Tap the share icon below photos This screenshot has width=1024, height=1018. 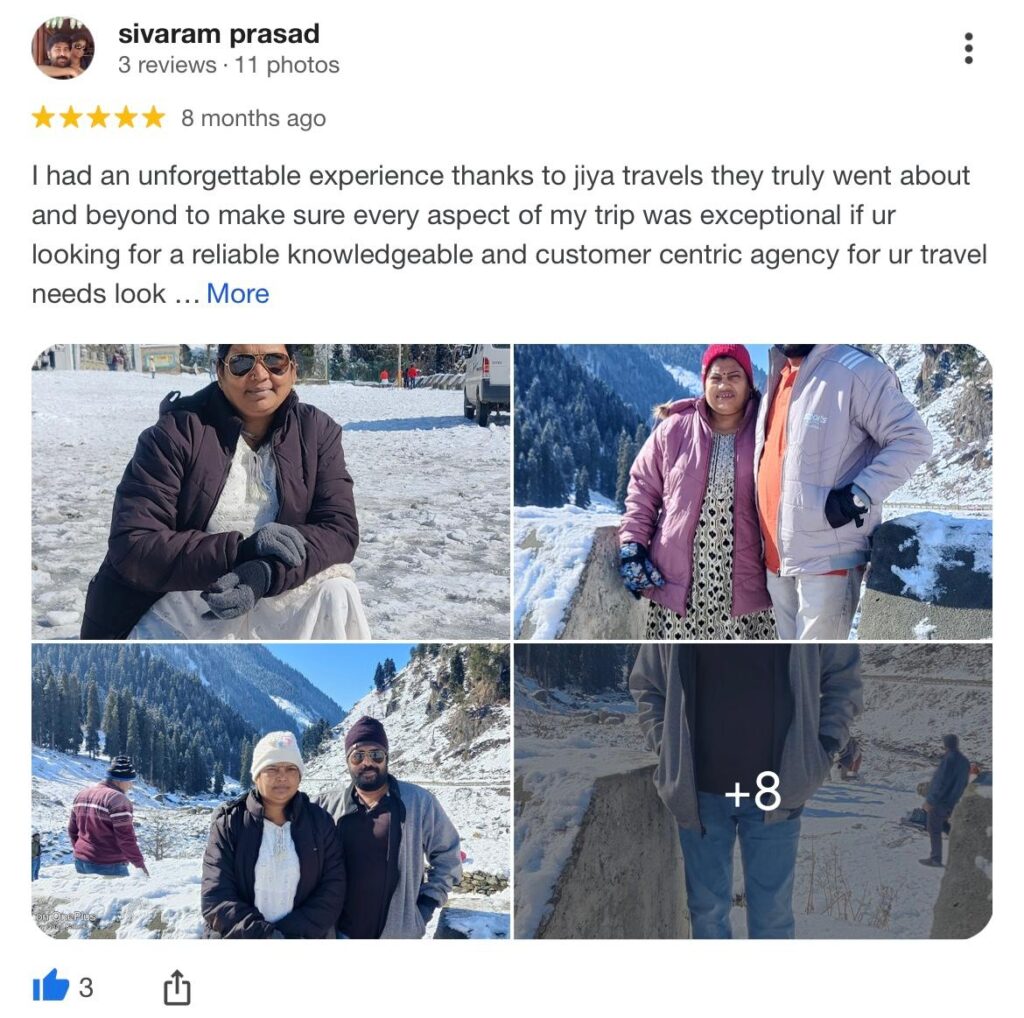tap(176, 987)
